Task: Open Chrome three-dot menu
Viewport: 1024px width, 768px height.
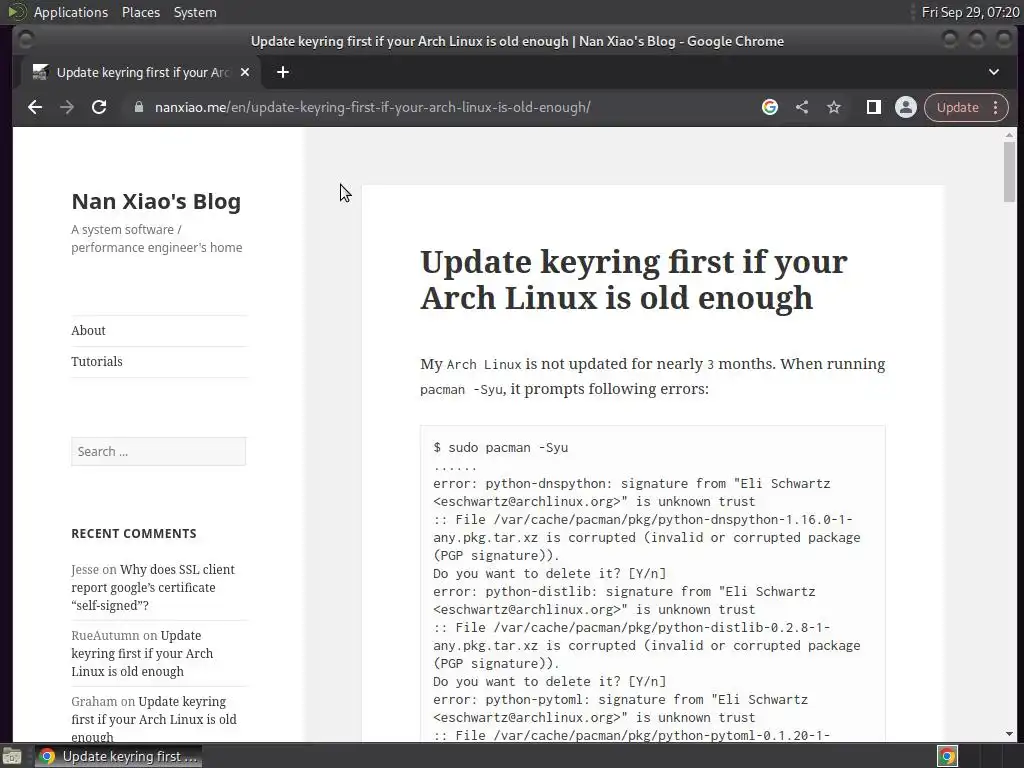Action: point(996,108)
